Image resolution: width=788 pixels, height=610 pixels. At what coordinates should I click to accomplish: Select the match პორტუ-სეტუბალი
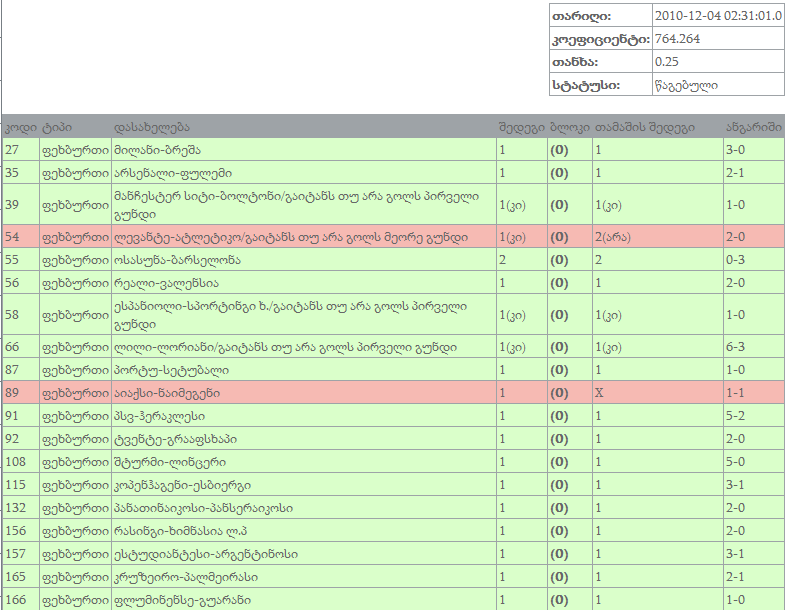[171, 370]
